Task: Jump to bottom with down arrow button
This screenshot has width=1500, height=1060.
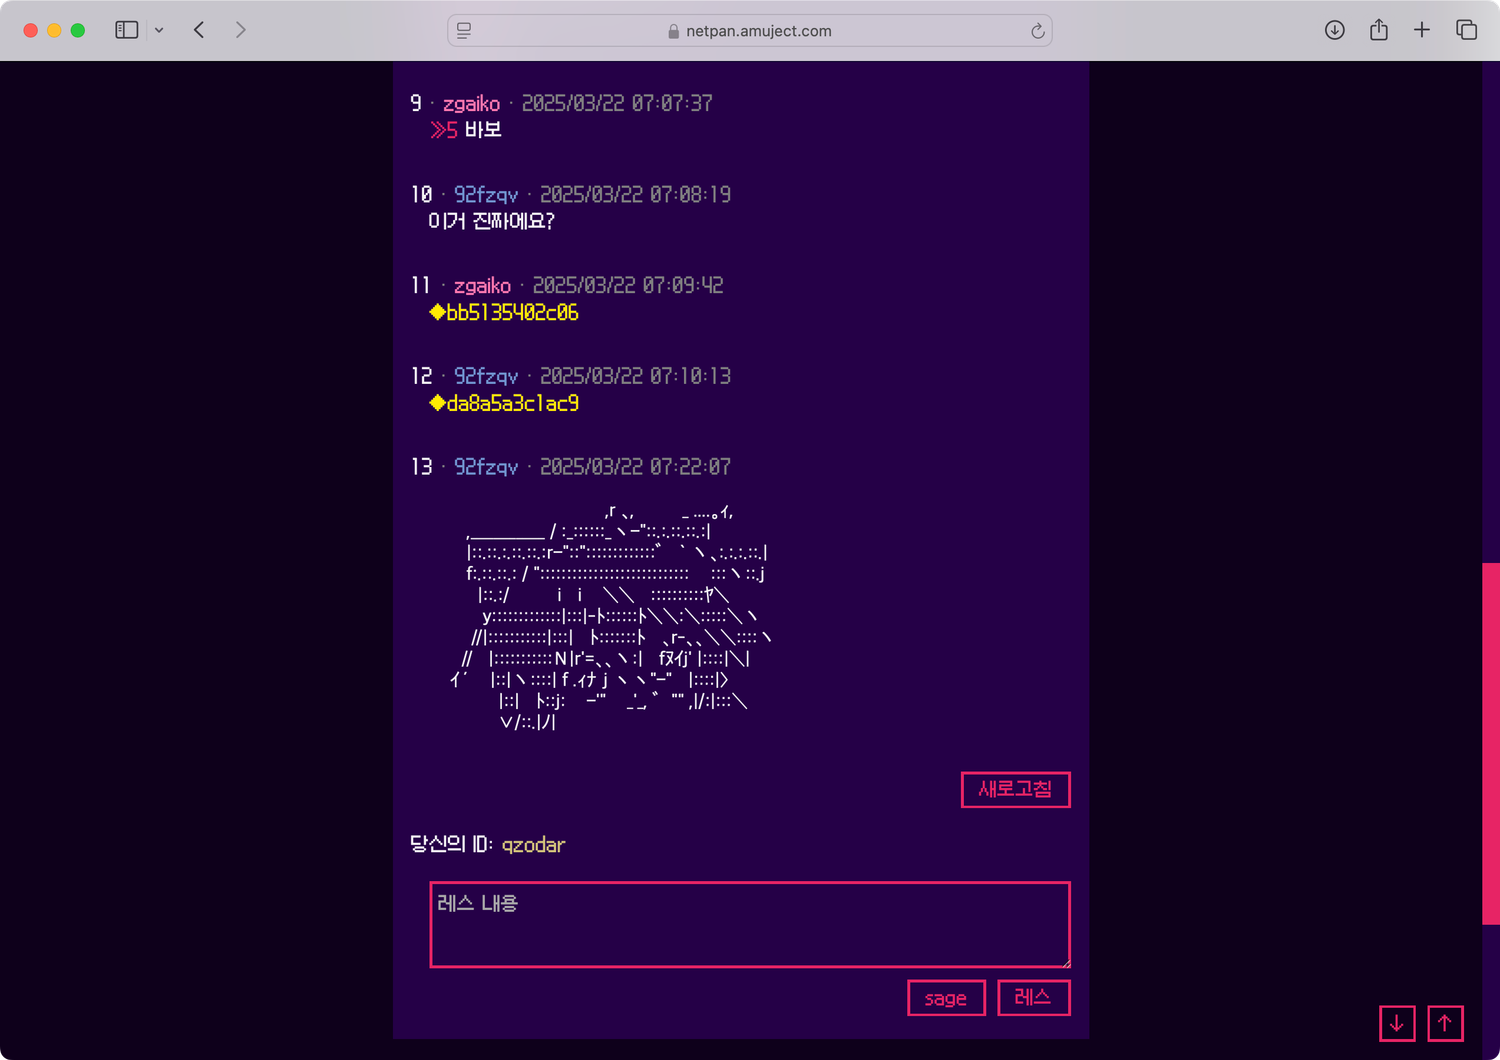Action: [1397, 1023]
